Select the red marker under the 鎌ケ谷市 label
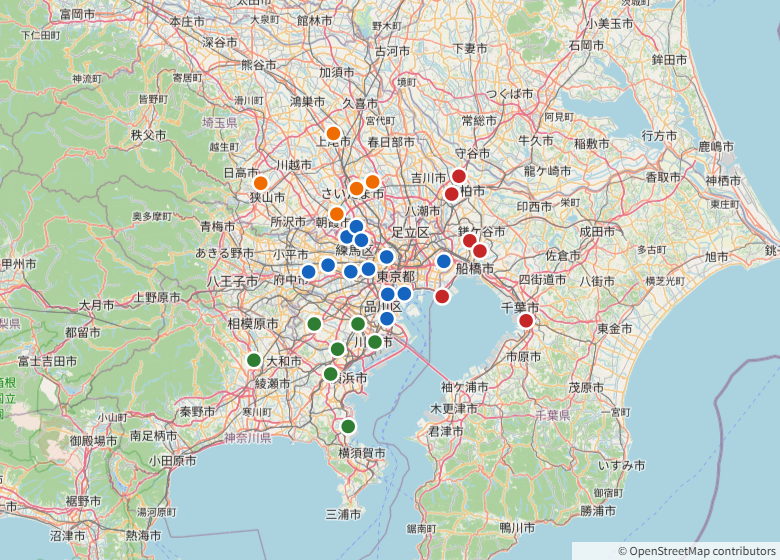Viewport: 780px width, 560px height. [x=469, y=241]
